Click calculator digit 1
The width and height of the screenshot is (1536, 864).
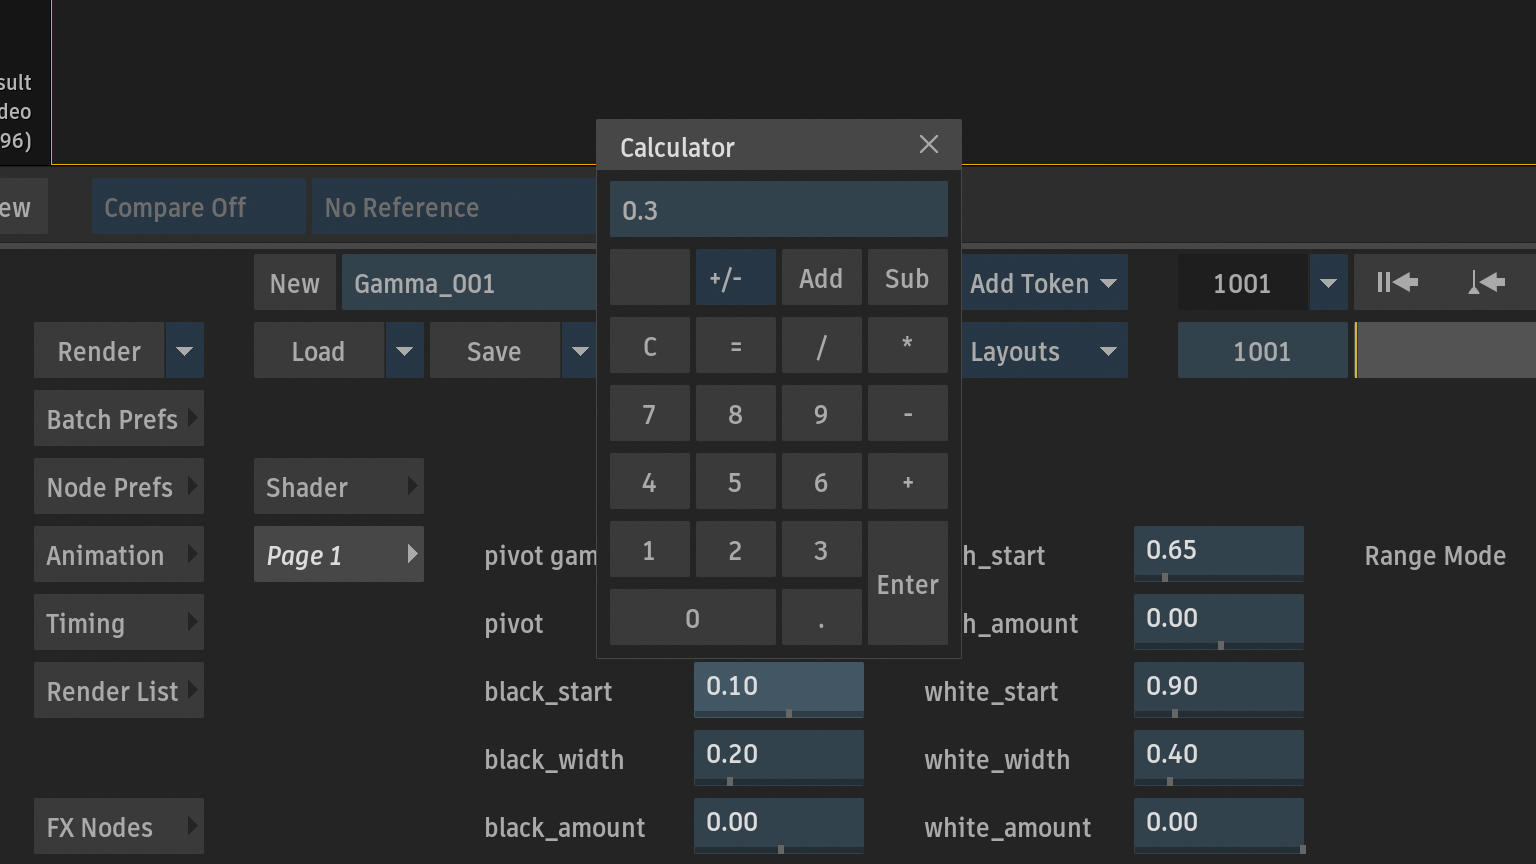(650, 549)
